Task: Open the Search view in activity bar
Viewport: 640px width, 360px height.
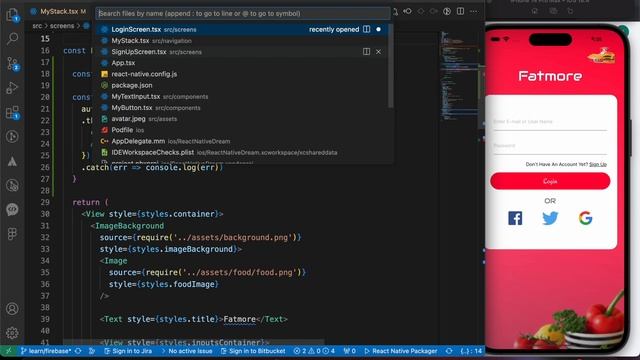Action: point(12,39)
